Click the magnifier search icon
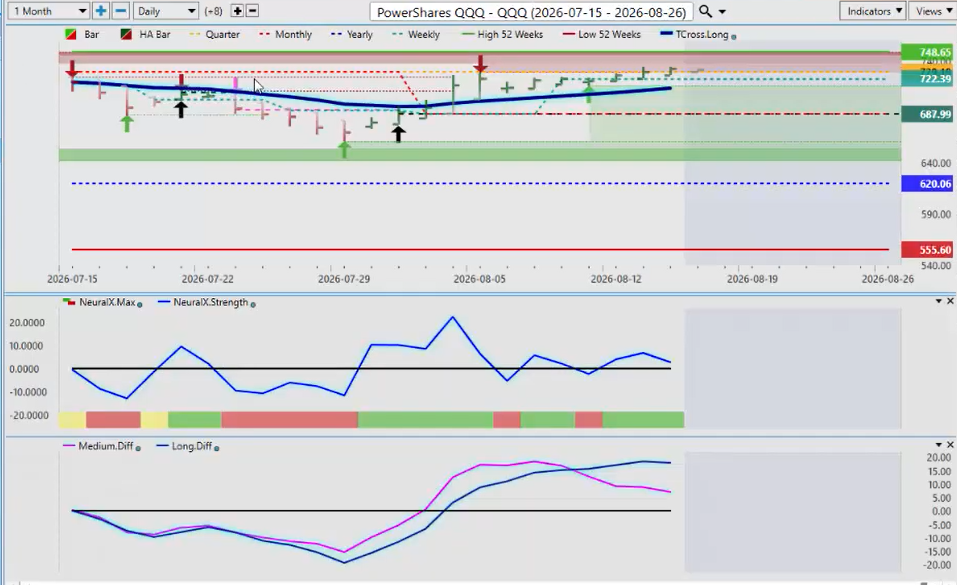The width and height of the screenshot is (957, 585). pyautogui.click(x=705, y=11)
